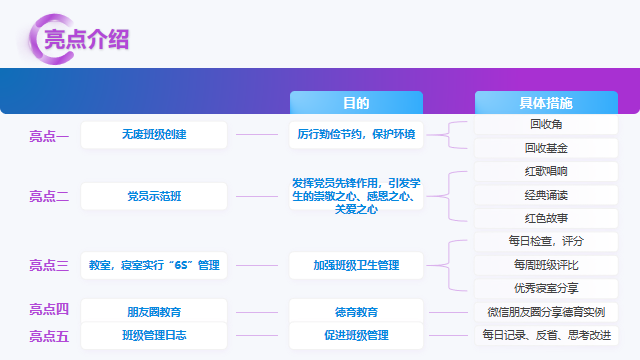
Task: Select the 微信朋友圈分享德育实例 item
Action: (546, 312)
